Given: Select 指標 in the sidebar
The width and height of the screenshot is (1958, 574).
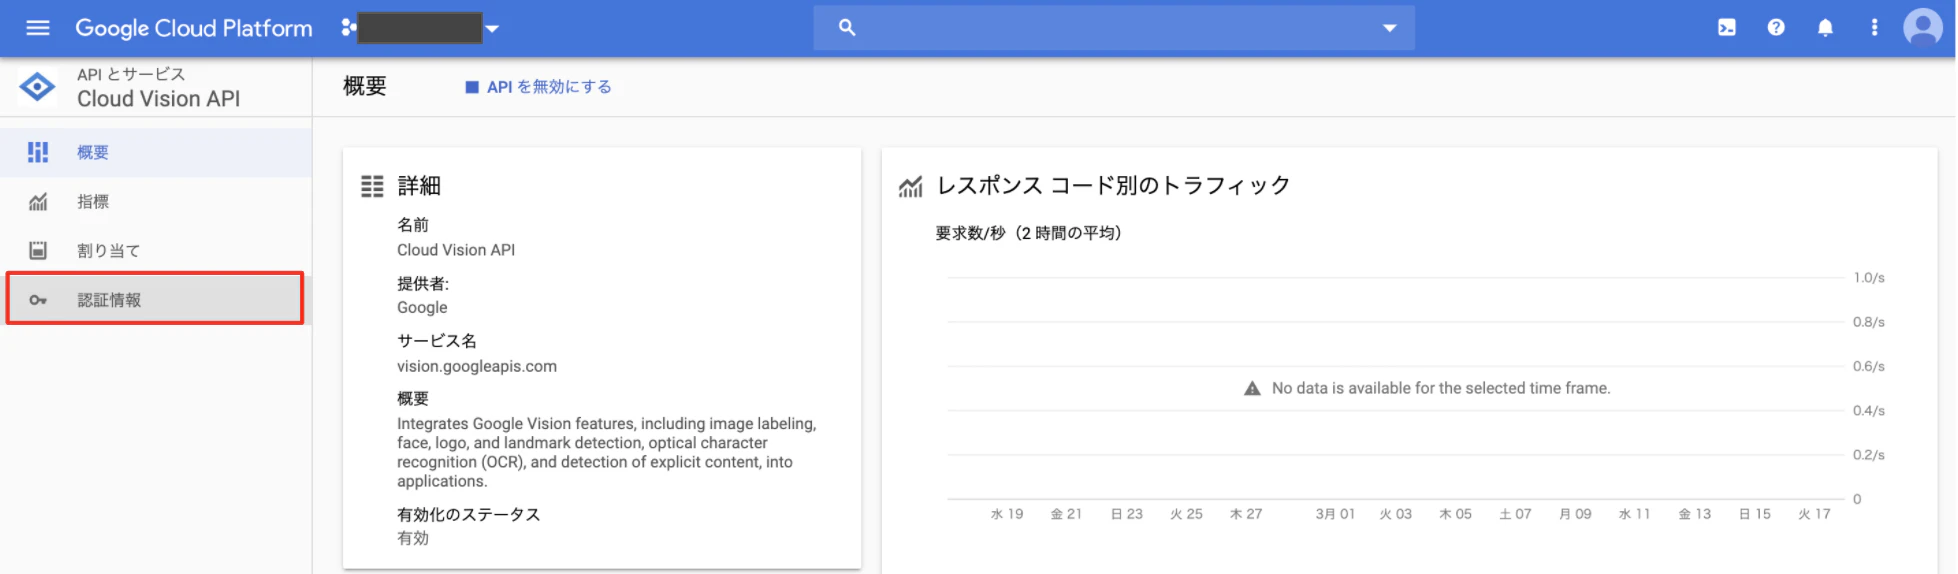Looking at the screenshot, I should (x=156, y=201).
